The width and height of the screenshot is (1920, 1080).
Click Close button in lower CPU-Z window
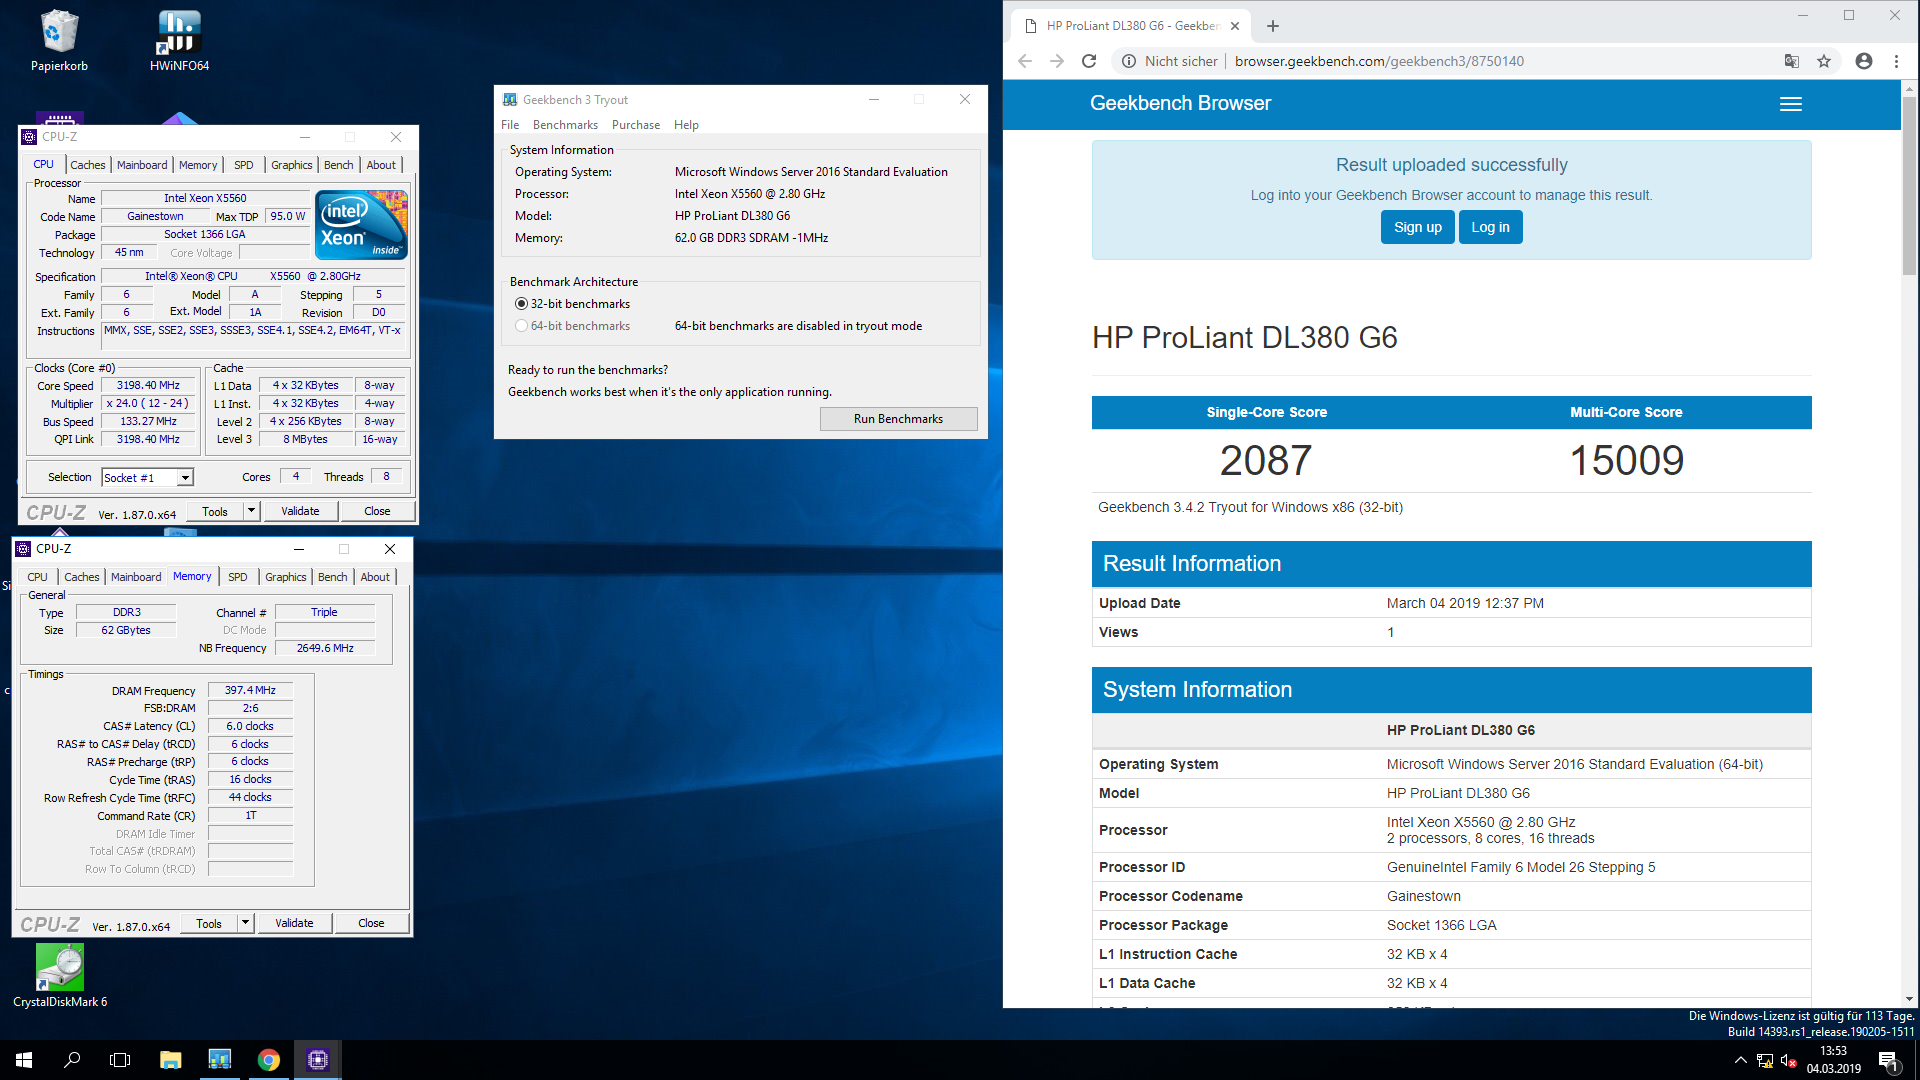[x=371, y=923]
